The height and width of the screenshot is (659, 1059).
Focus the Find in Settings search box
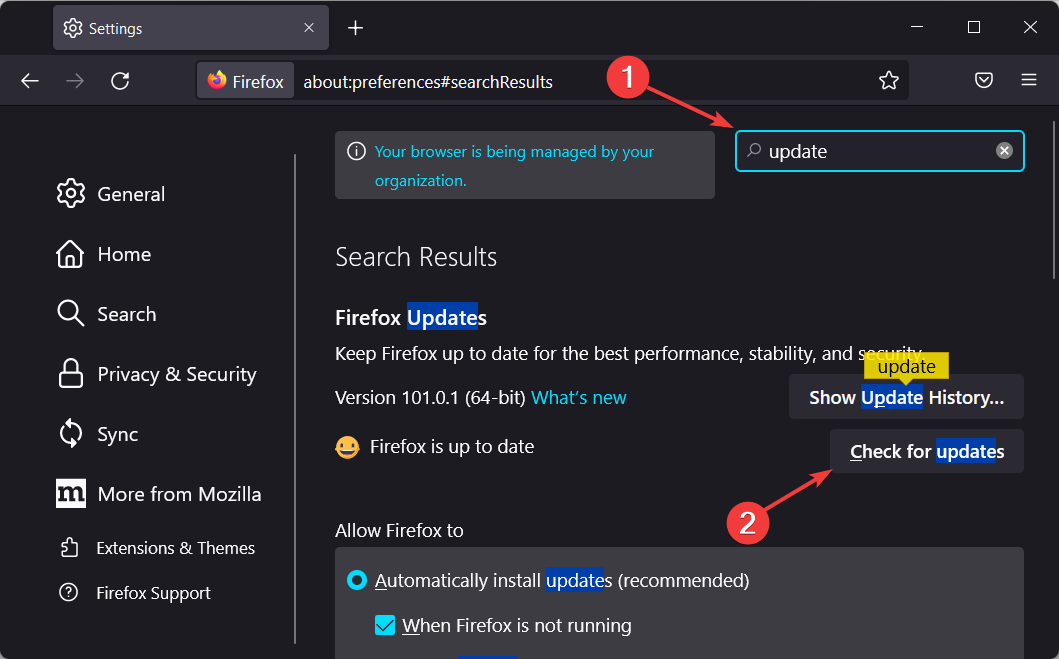click(x=879, y=151)
